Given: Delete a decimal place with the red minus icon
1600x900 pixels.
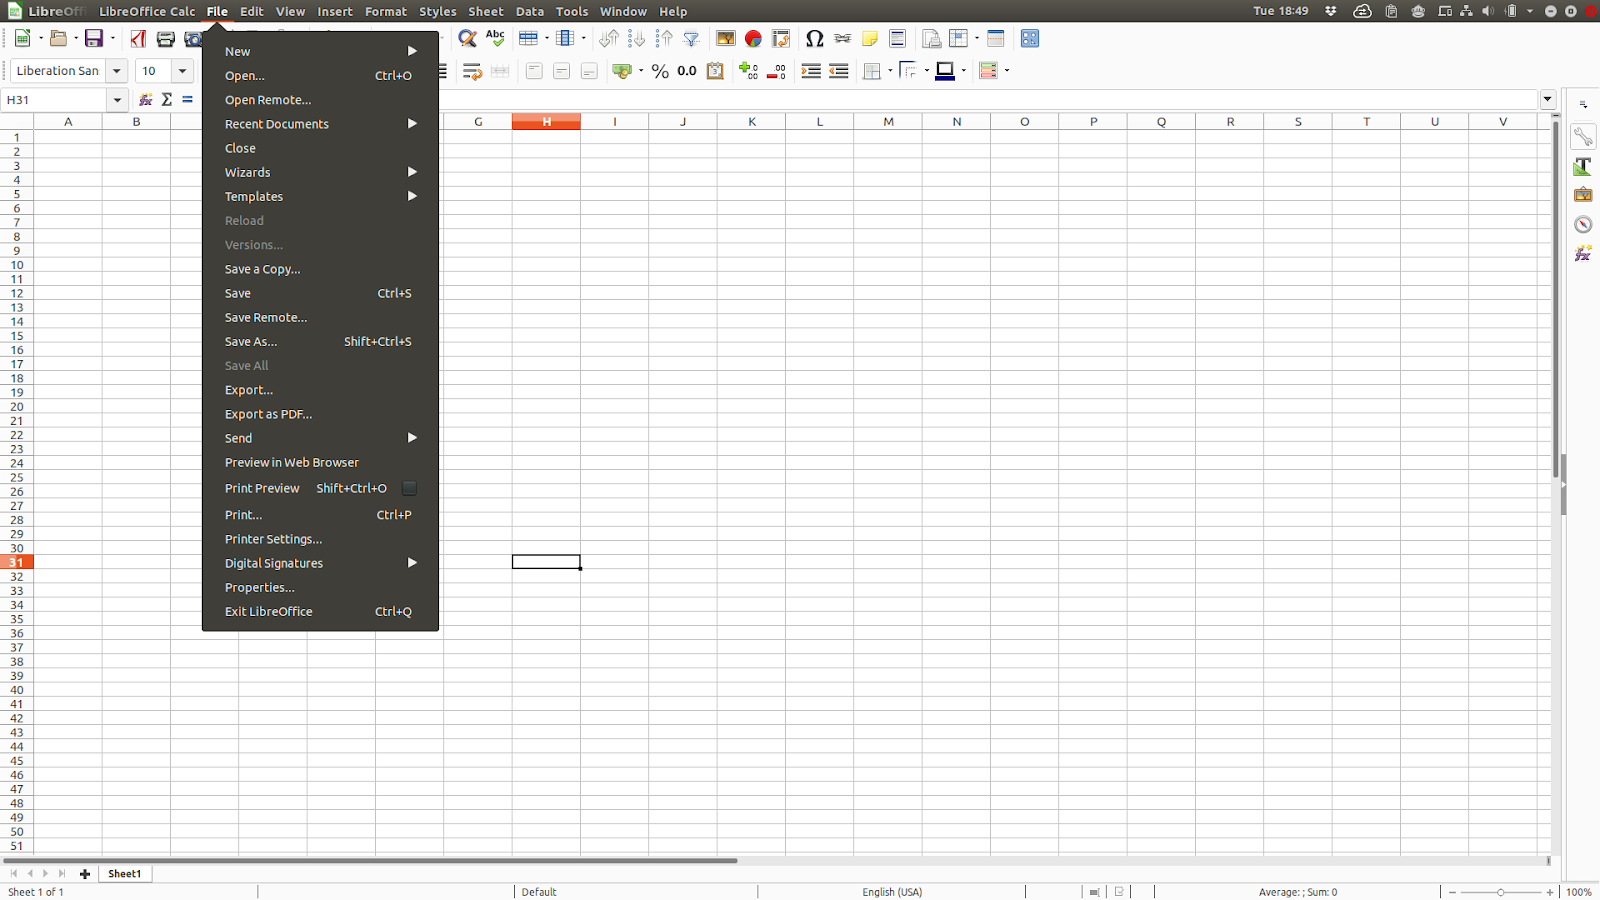Looking at the screenshot, I should (776, 71).
